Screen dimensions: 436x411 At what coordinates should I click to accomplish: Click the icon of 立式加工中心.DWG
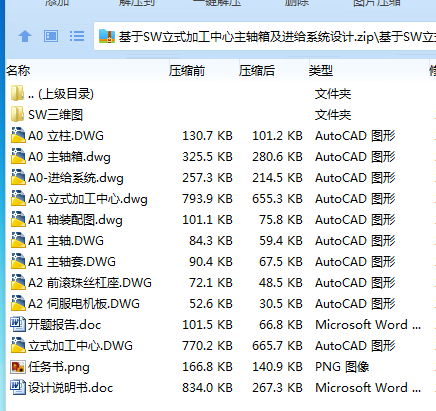click(x=18, y=345)
